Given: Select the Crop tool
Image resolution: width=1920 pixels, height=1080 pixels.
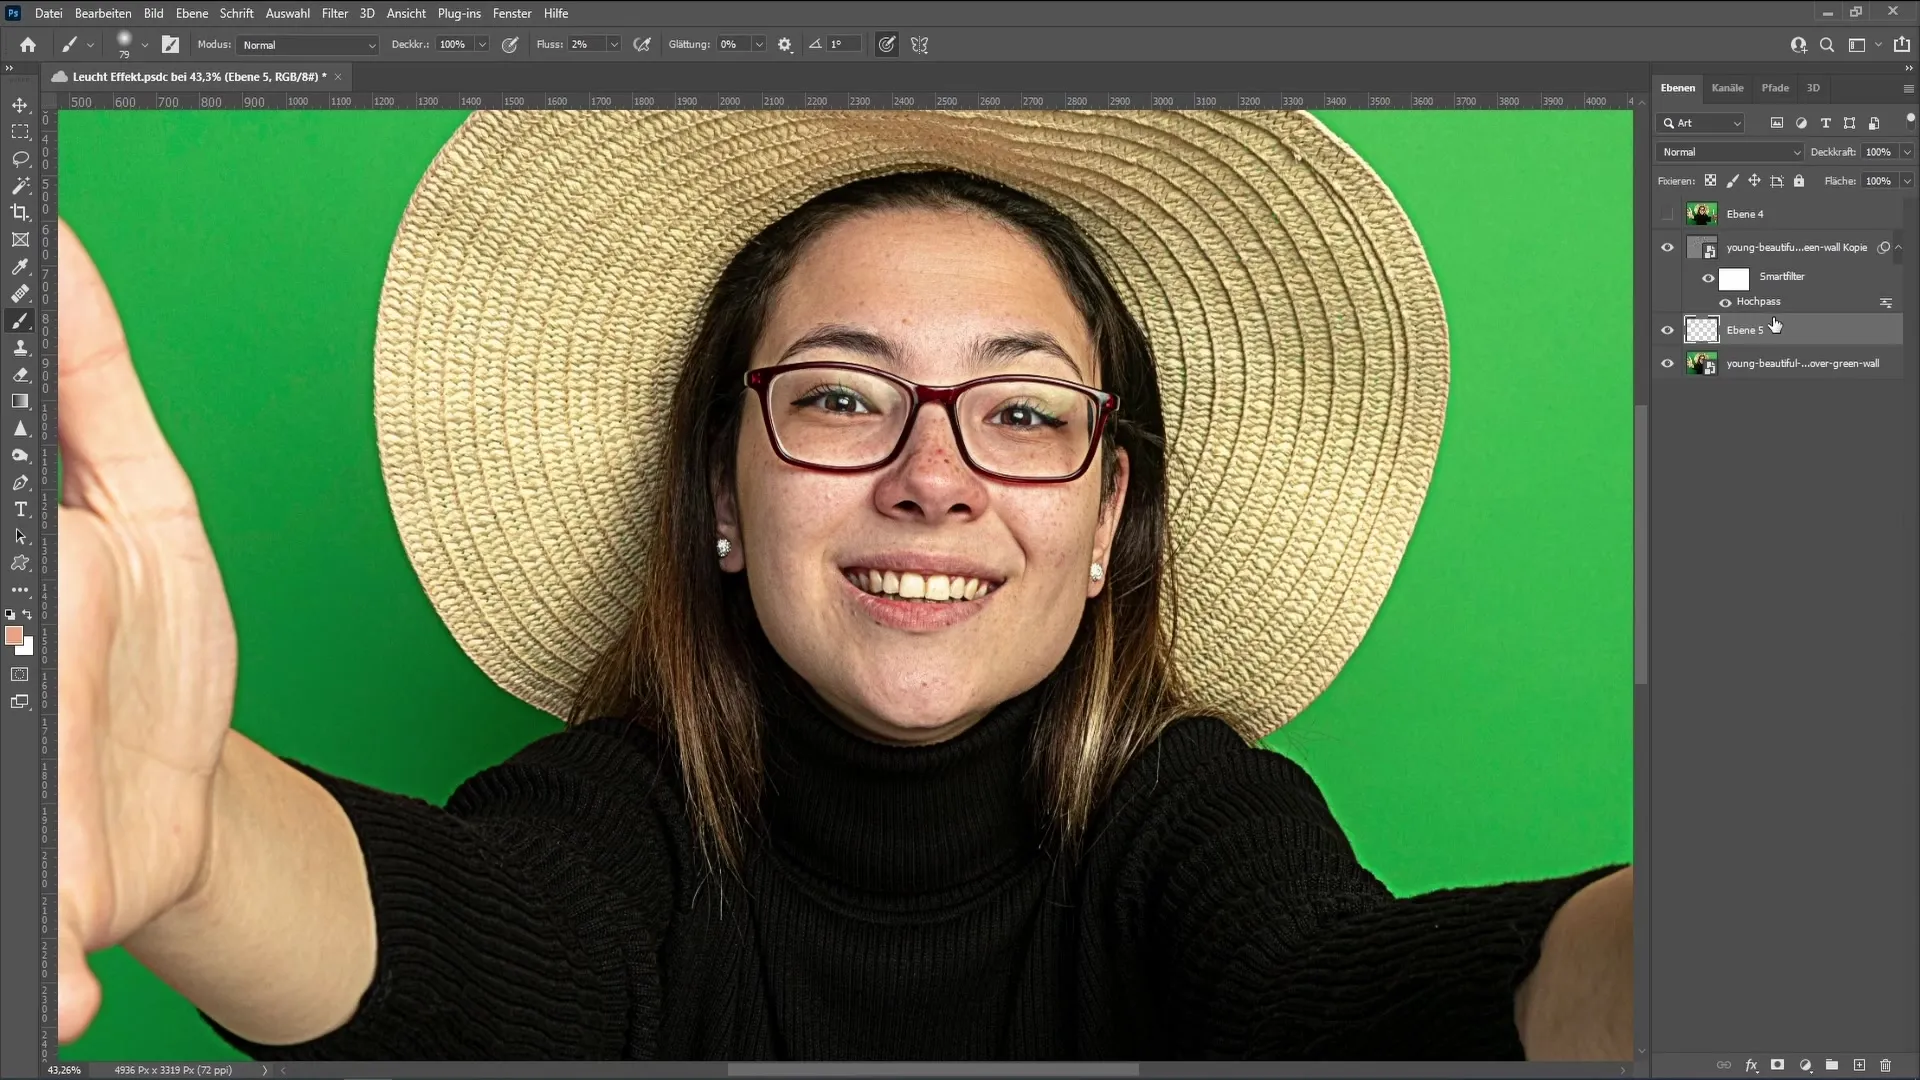Looking at the screenshot, I should tap(20, 212).
